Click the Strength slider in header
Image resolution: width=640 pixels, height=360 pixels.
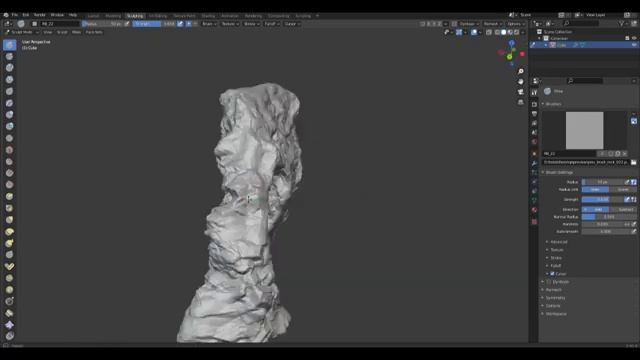click(x=153, y=24)
